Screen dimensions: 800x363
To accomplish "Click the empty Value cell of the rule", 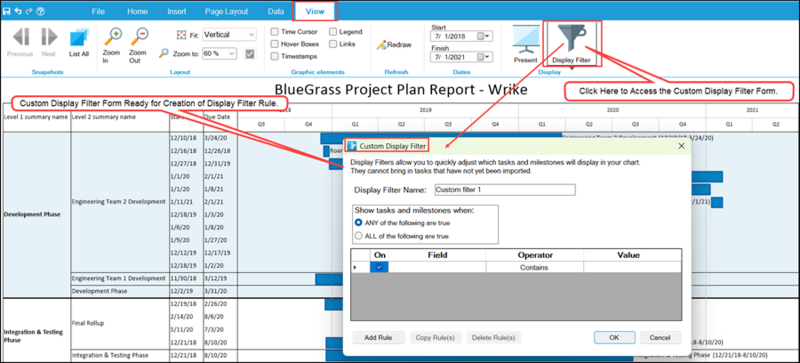I will (x=632, y=267).
